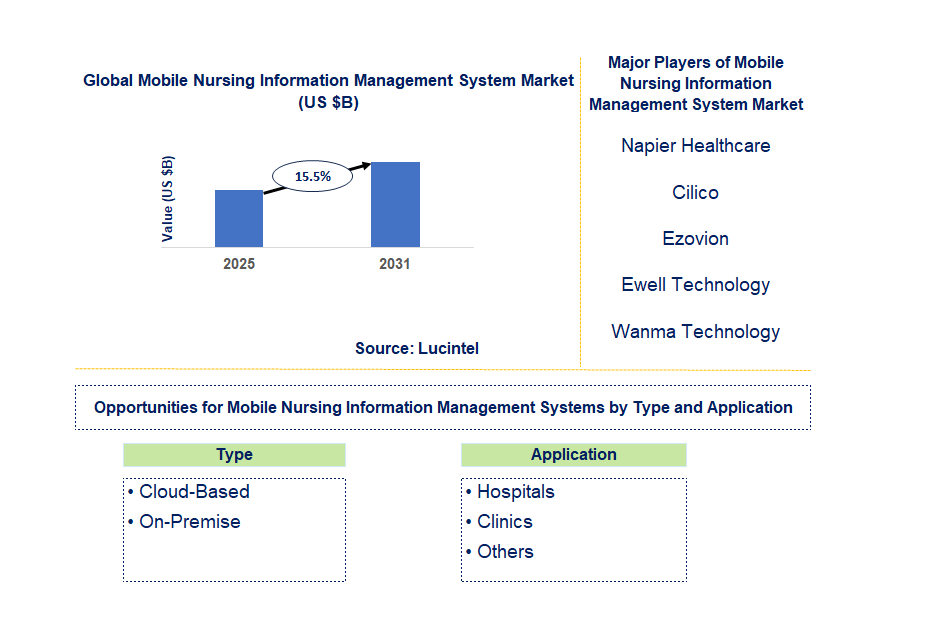Click the '2025' axis label

coord(239,264)
